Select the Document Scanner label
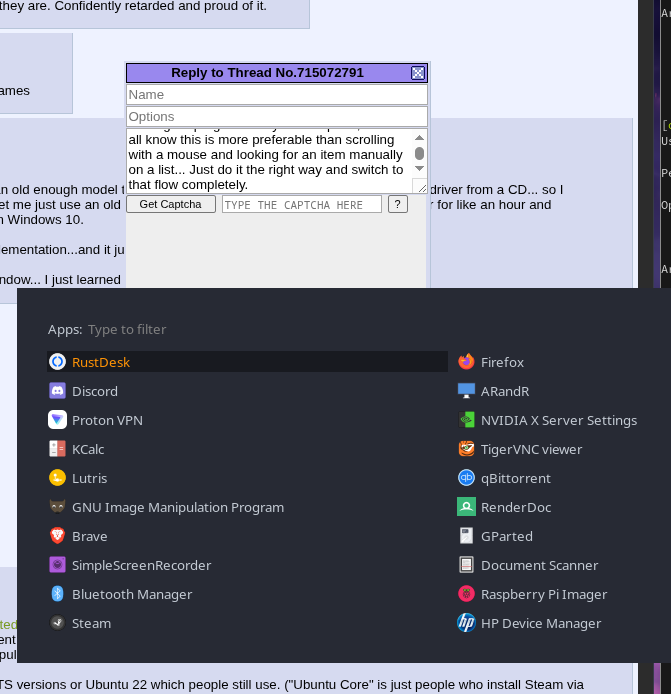The image size is (671, 694). (x=540, y=565)
